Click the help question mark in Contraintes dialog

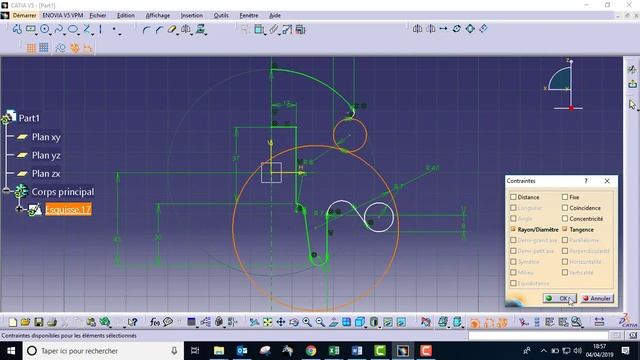click(x=586, y=181)
